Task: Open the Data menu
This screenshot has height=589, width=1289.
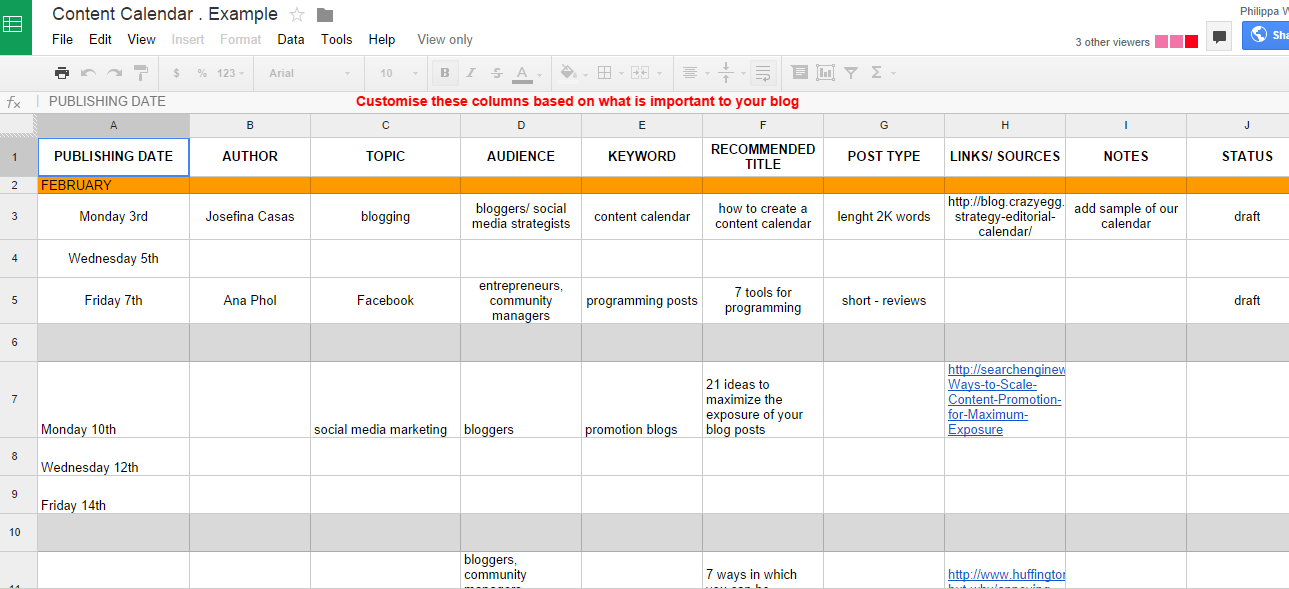Action: [x=291, y=40]
